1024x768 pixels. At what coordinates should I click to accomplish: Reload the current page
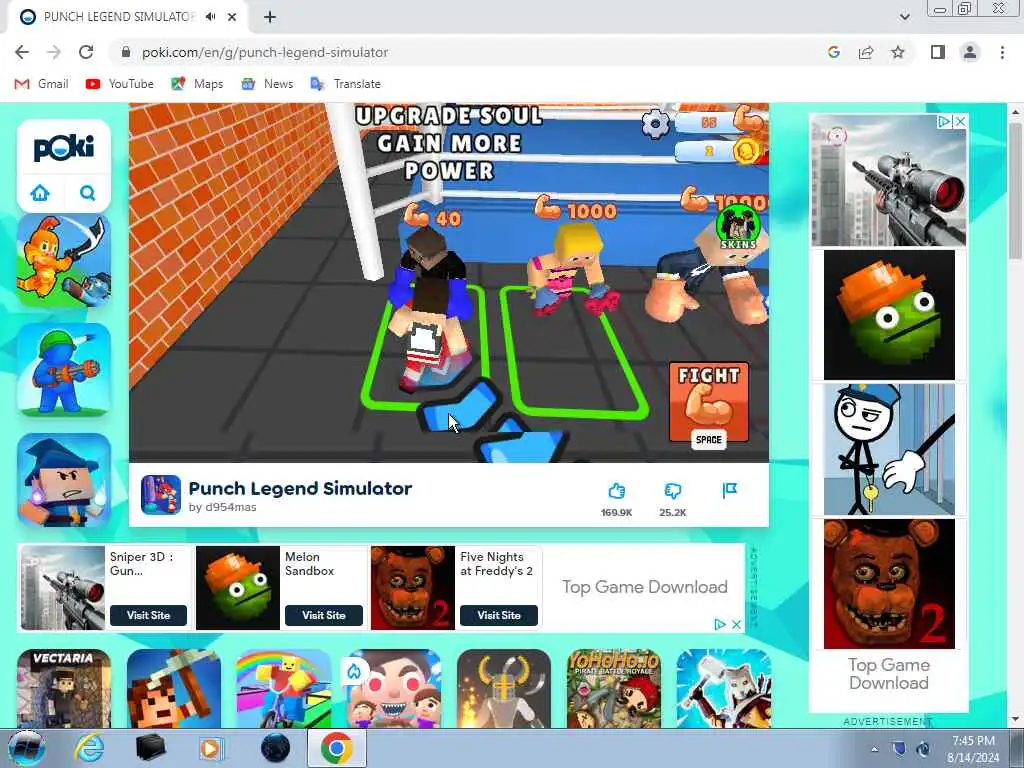tap(86, 52)
